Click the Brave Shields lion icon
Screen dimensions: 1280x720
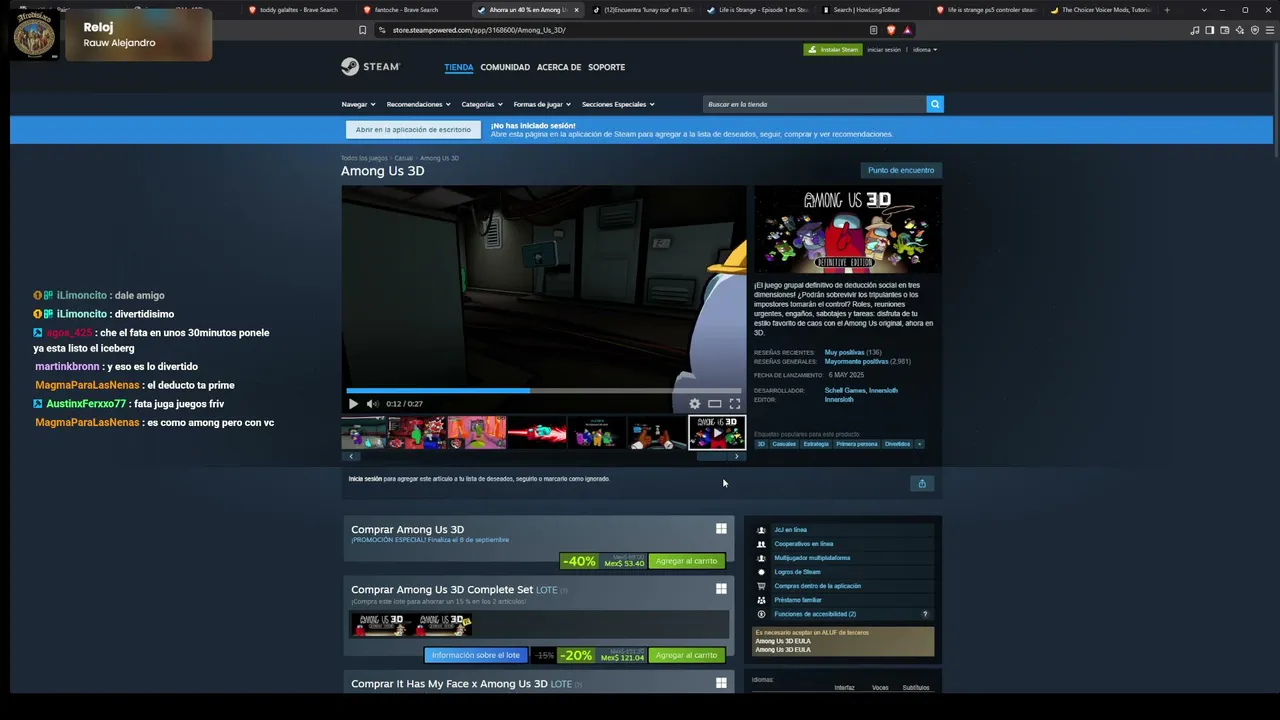click(x=891, y=30)
